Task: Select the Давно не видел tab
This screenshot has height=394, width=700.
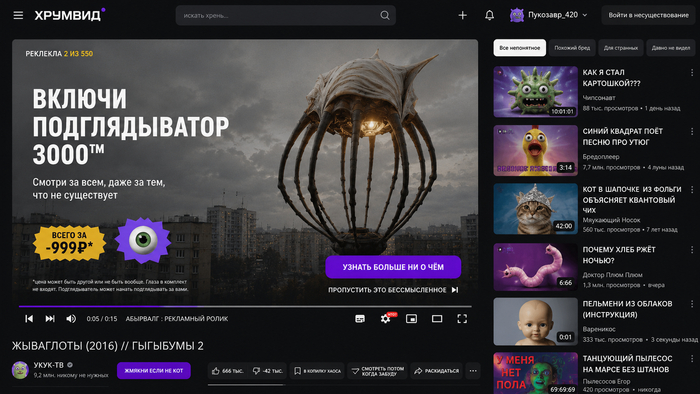Action: click(671, 48)
